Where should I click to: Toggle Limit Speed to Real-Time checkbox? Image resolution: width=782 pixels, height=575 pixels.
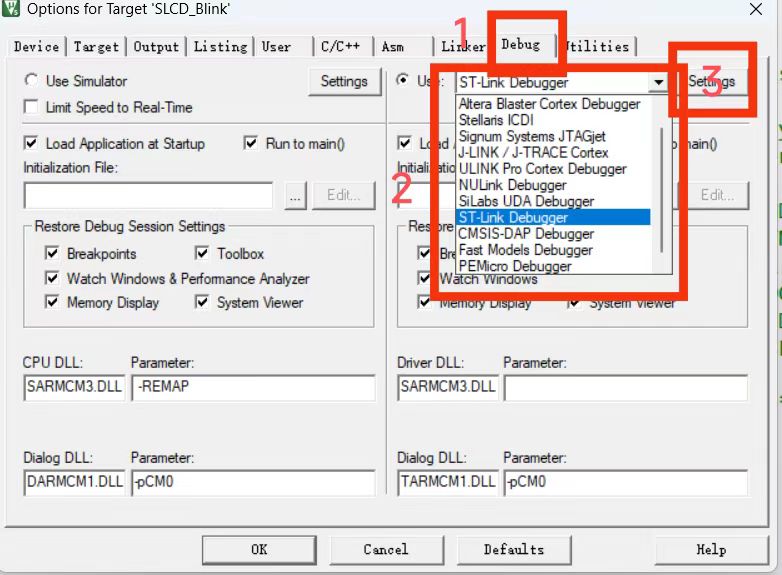(x=32, y=107)
